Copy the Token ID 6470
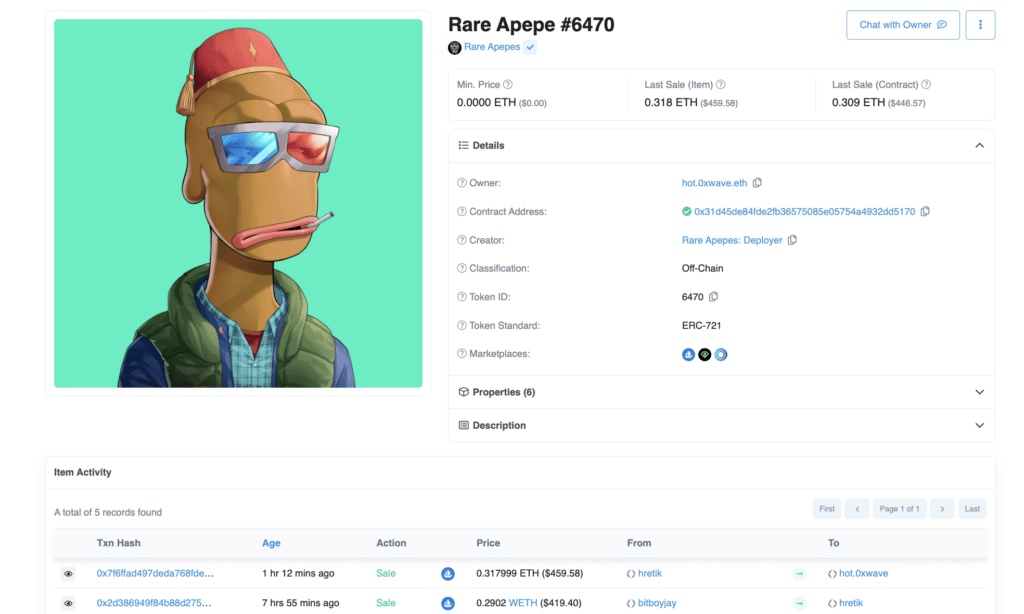This screenshot has height=614, width=1024. [714, 297]
